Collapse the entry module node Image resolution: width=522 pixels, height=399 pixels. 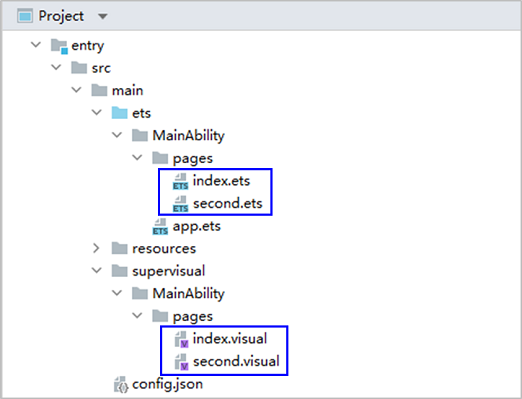(x=36, y=45)
